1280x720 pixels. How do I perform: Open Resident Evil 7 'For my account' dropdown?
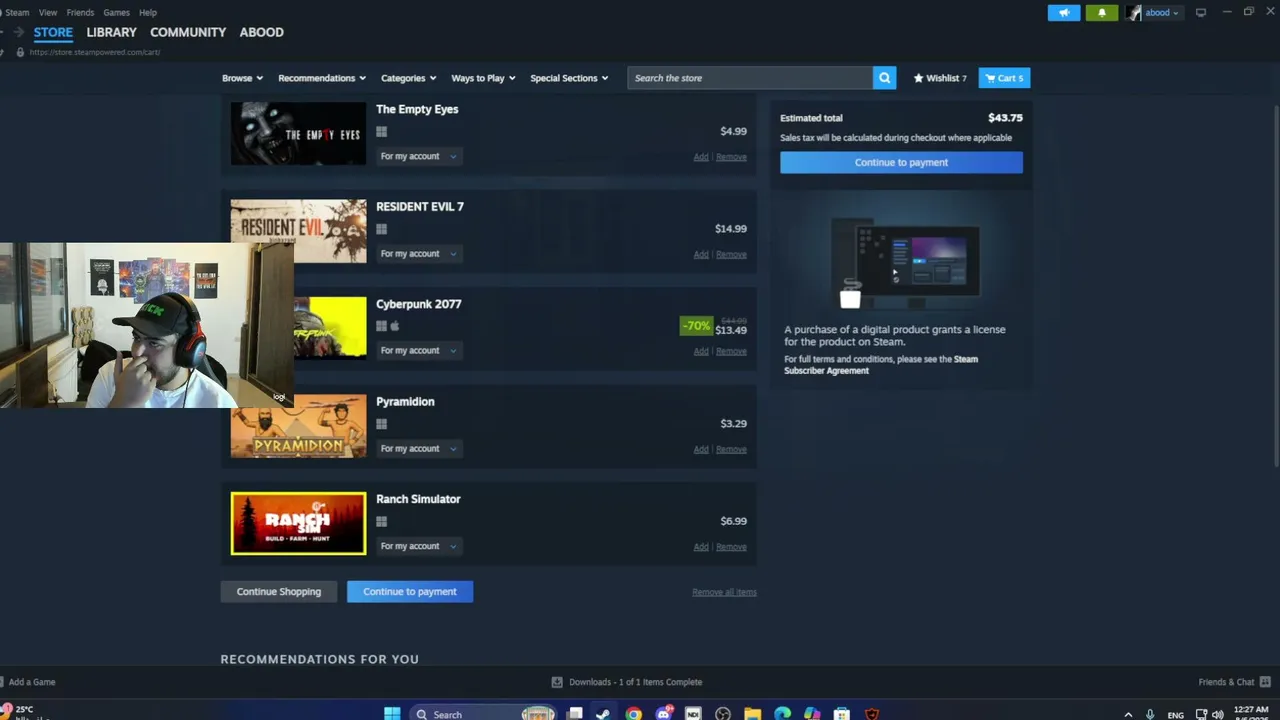(418, 254)
